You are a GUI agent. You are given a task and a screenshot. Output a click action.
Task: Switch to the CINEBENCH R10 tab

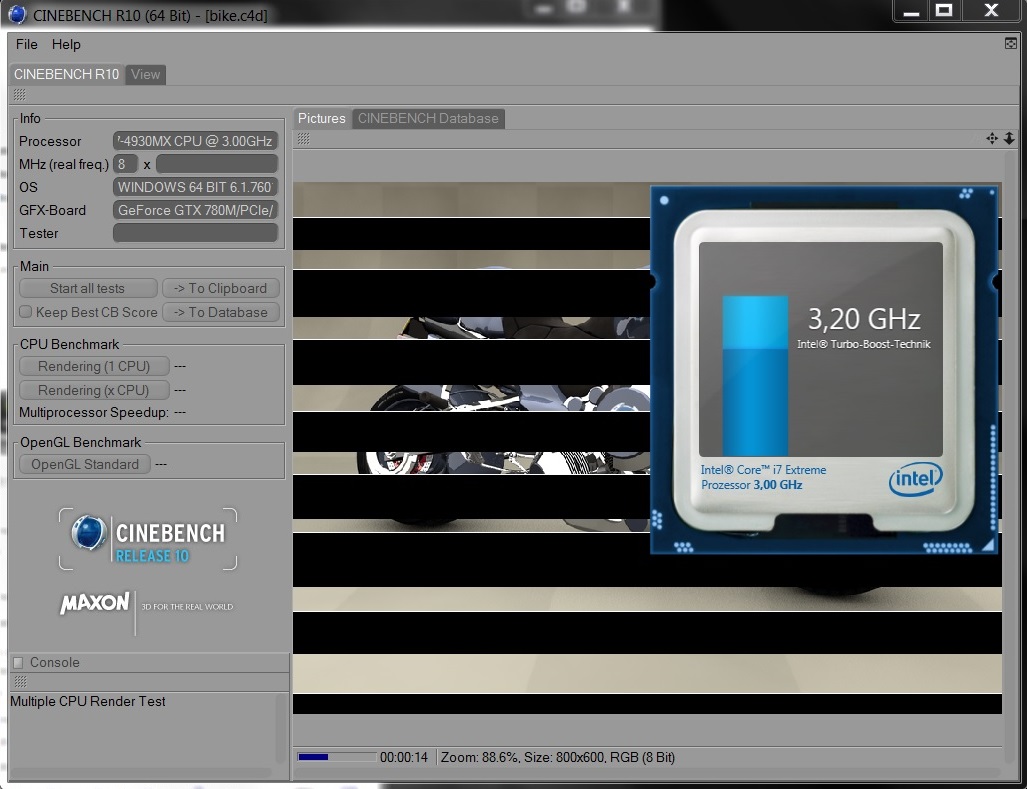pos(67,75)
